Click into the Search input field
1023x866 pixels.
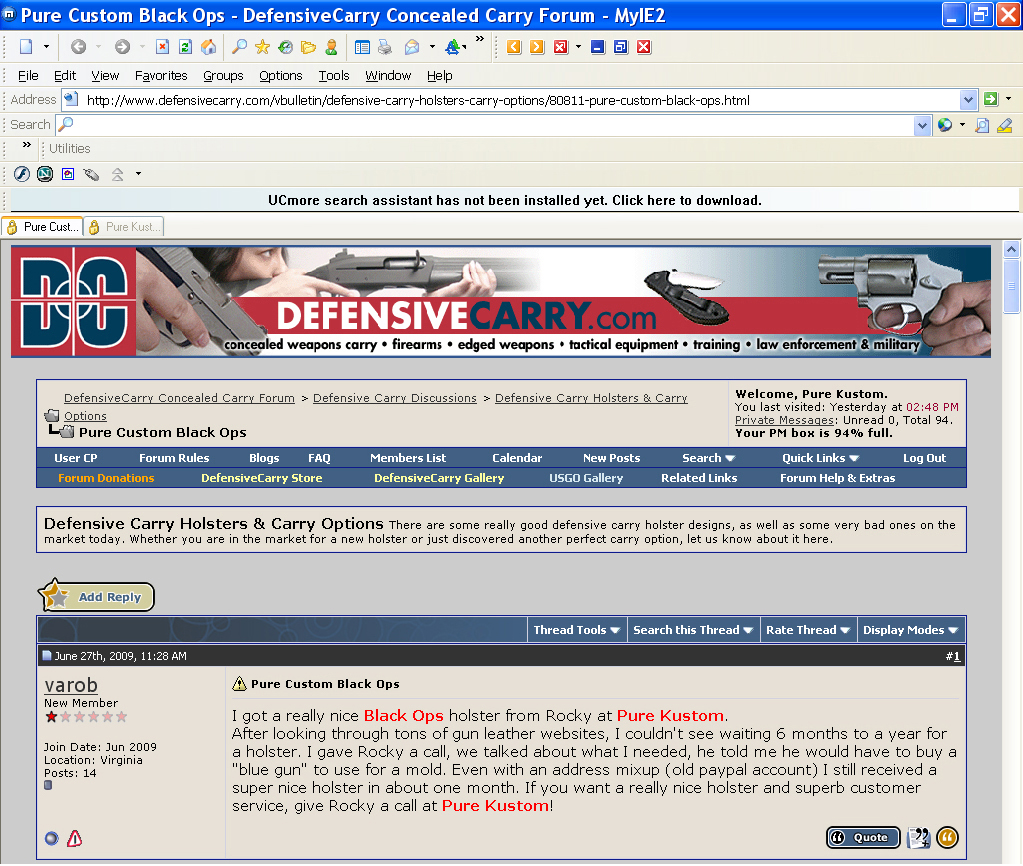tap(493, 125)
